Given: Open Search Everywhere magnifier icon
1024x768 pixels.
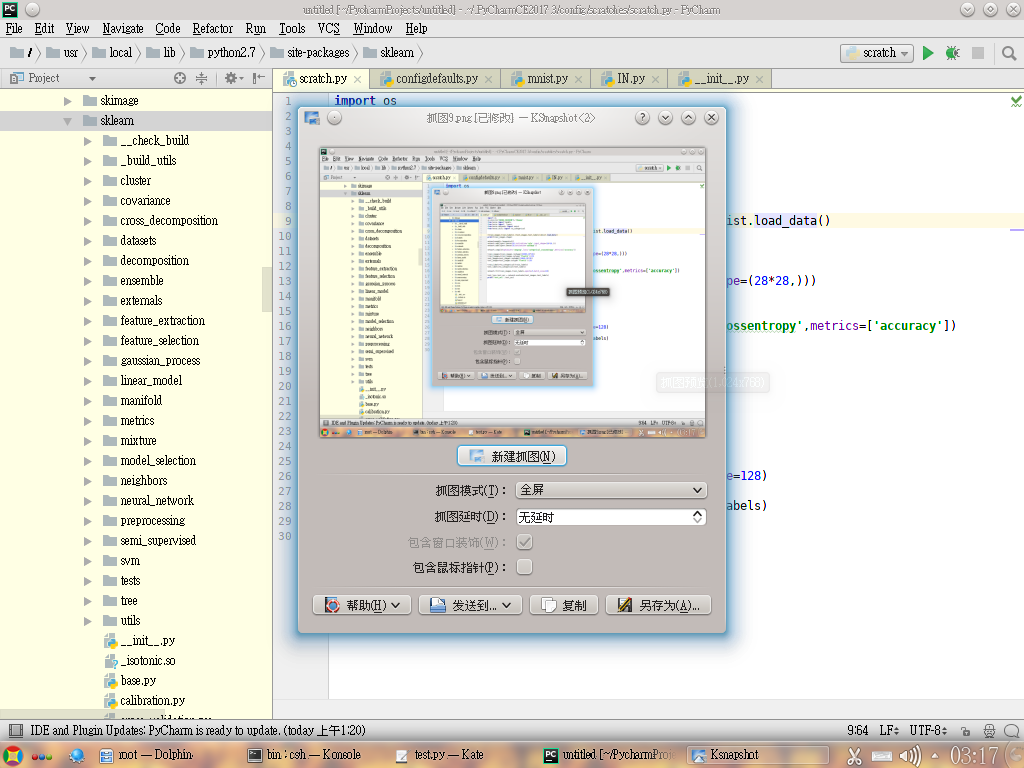Looking at the screenshot, I should [1009, 53].
